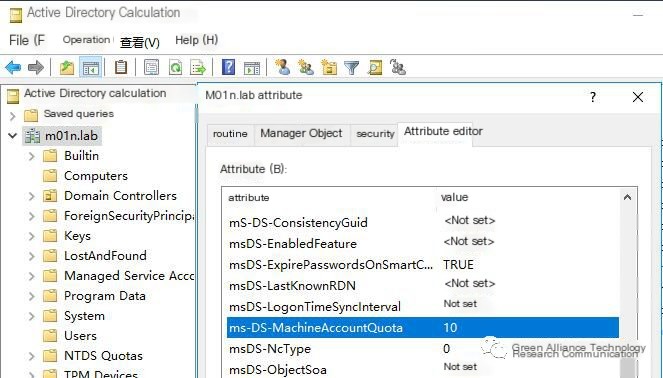Click the m01n.lab domain icon in tree
This screenshot has width=663, height=378.
32,136
